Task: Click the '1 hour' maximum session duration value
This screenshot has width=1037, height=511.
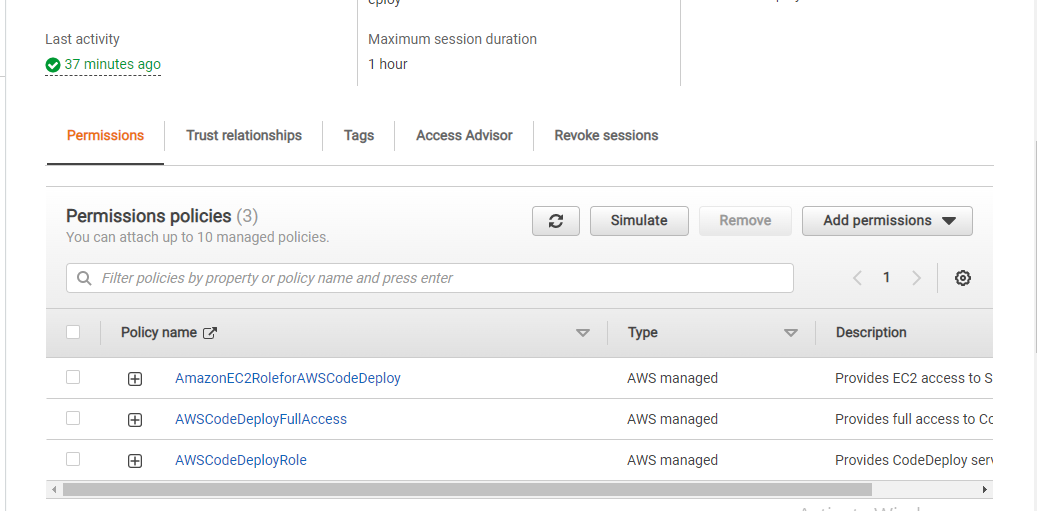Action: pyautogui.click(x=388, y=65)
